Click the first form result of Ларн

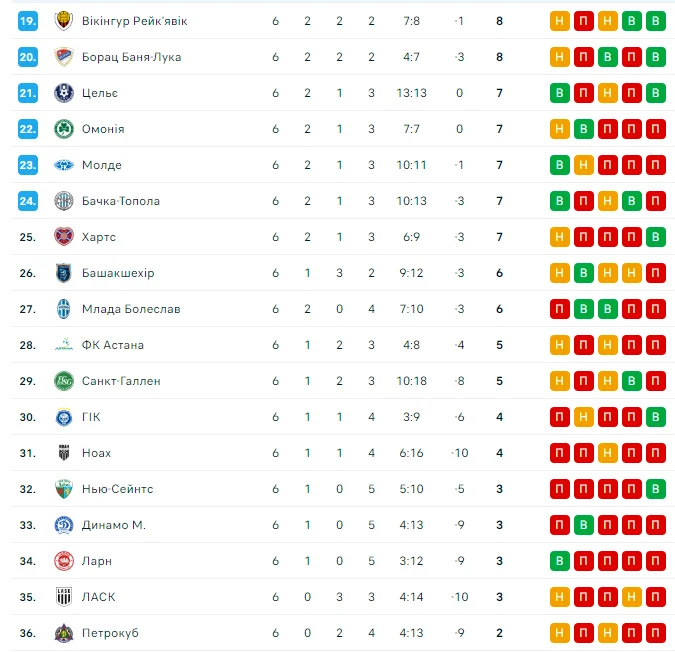[x=560, y=561]
